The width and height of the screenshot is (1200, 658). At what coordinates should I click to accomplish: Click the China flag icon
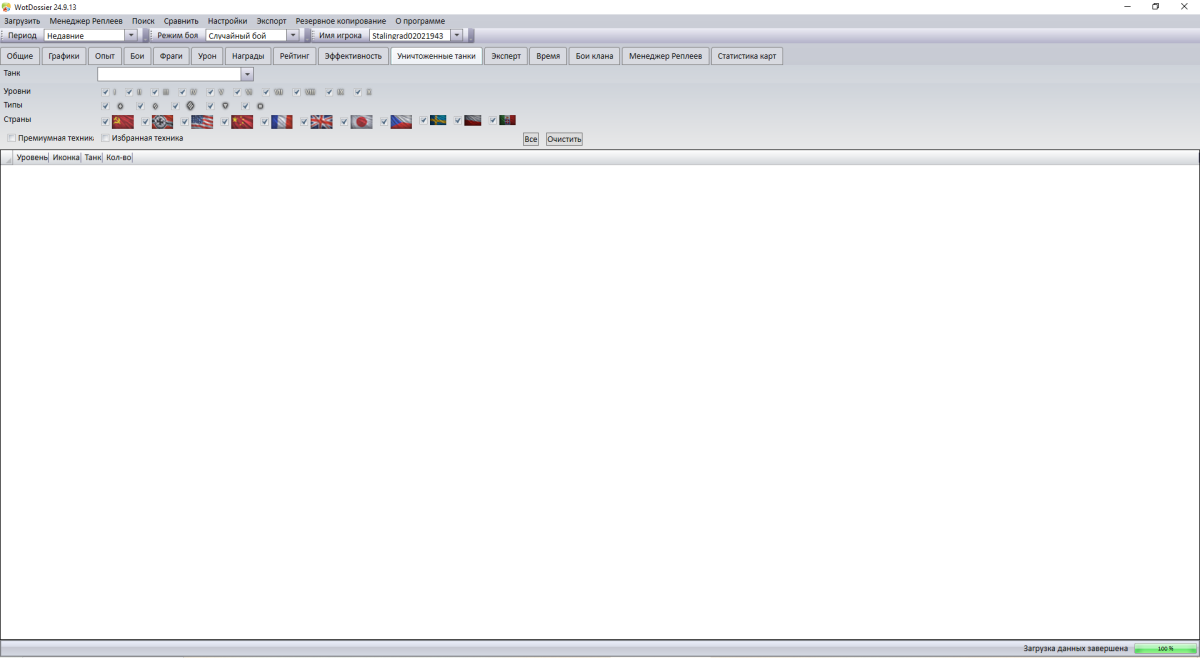[x=242, y=121]
